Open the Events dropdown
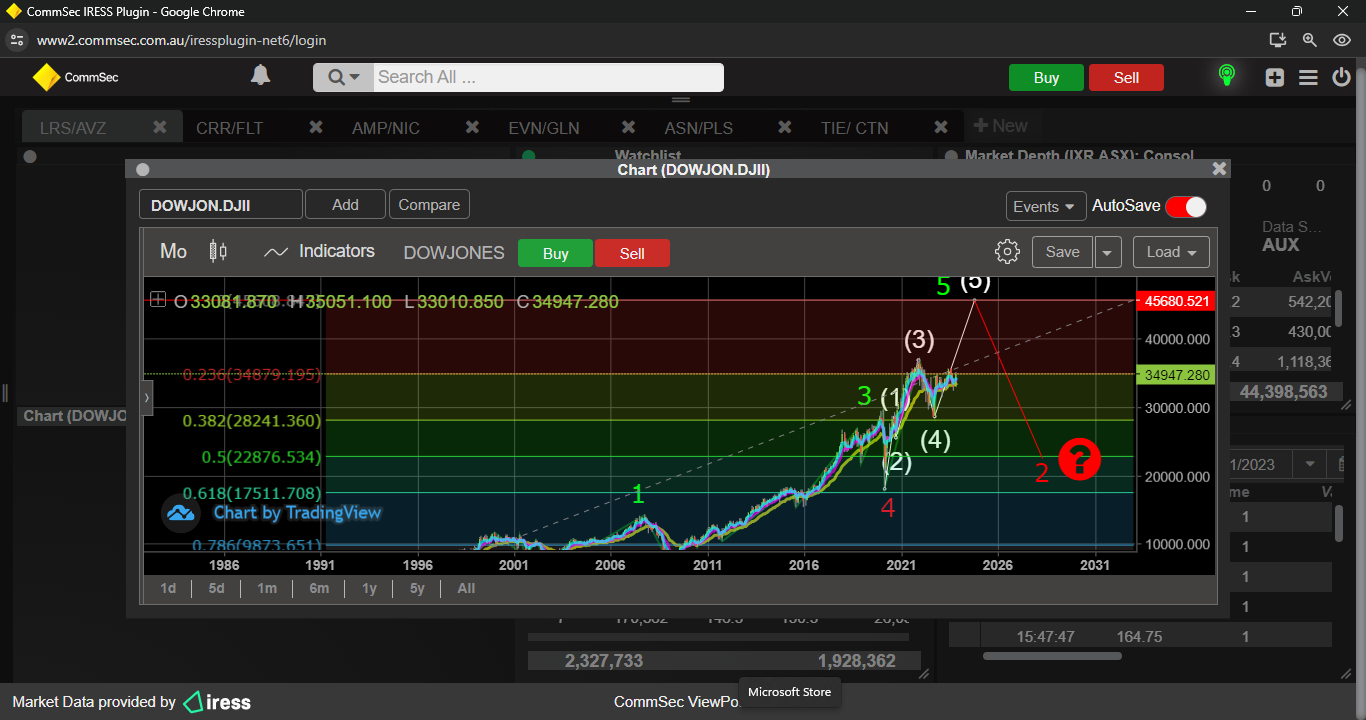 [1046, 206]
